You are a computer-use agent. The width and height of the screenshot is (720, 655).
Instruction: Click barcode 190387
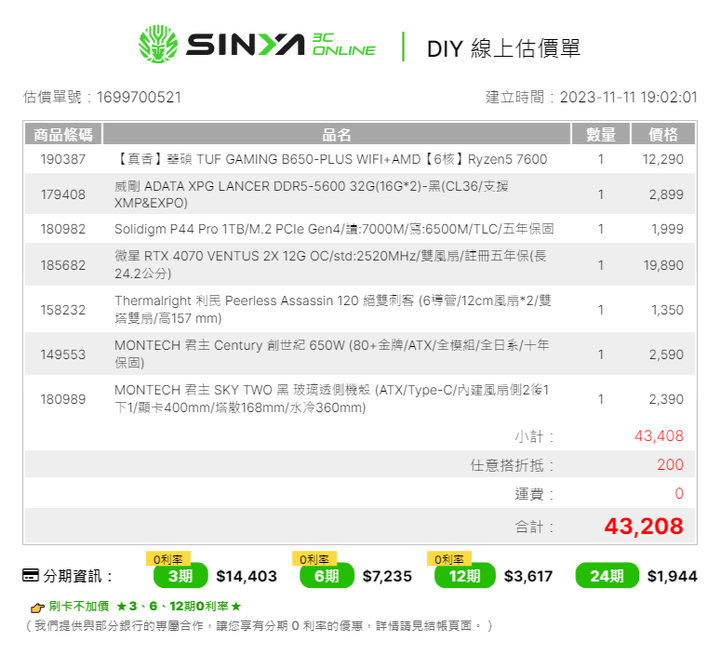(x=63, y=159)
